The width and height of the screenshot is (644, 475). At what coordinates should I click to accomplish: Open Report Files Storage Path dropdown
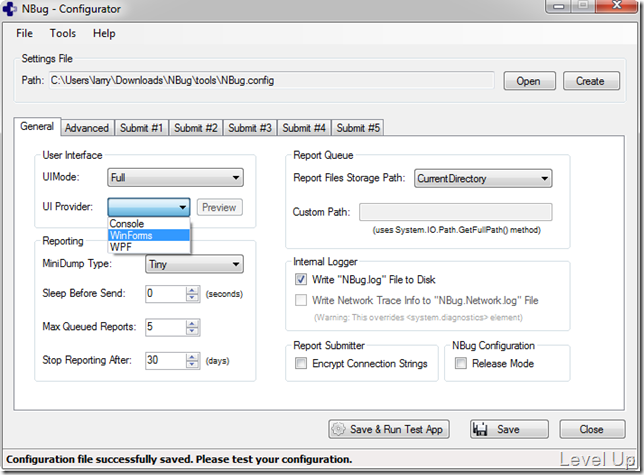point(483,179)
